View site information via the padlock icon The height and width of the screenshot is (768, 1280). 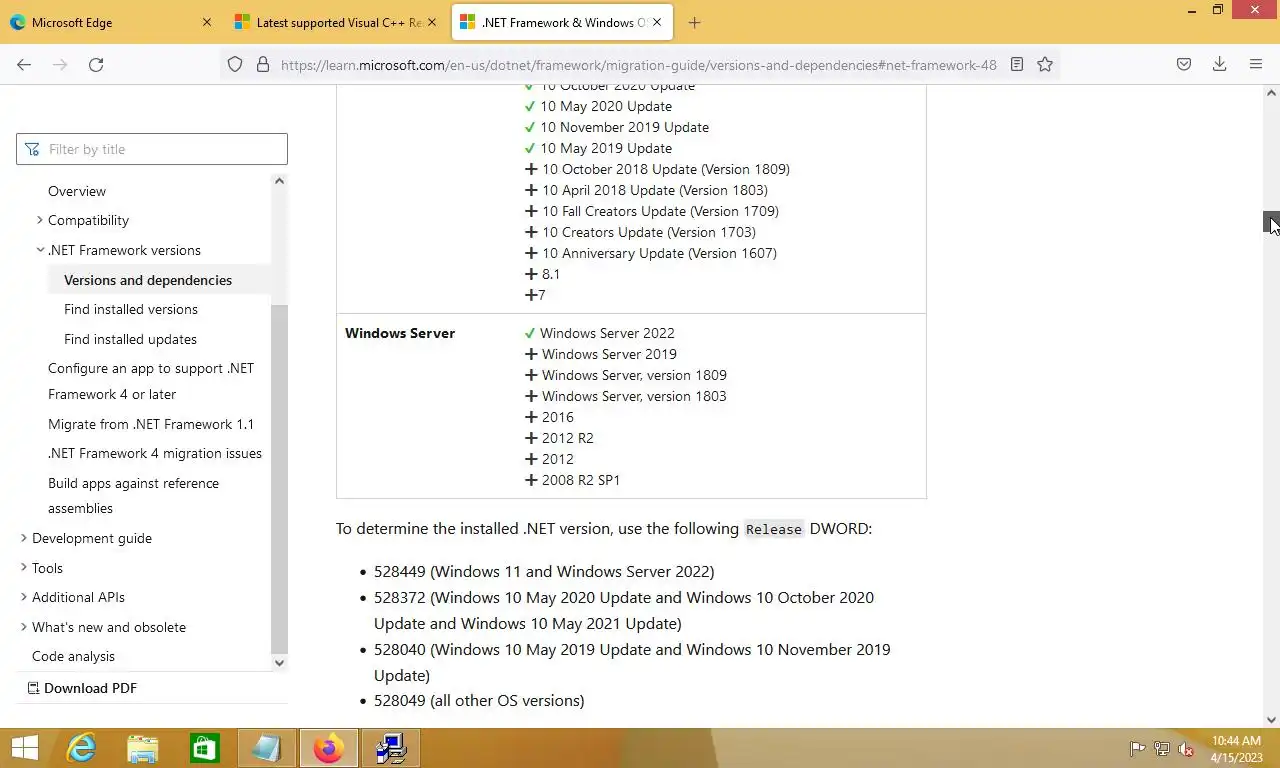pos(263,64)
